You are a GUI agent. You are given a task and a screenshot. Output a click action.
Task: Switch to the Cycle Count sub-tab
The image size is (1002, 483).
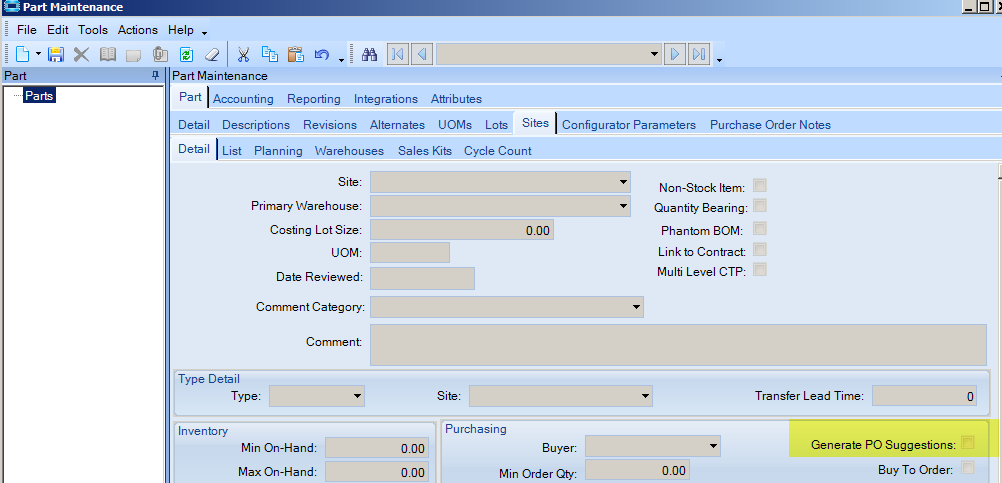pos(498,151)
